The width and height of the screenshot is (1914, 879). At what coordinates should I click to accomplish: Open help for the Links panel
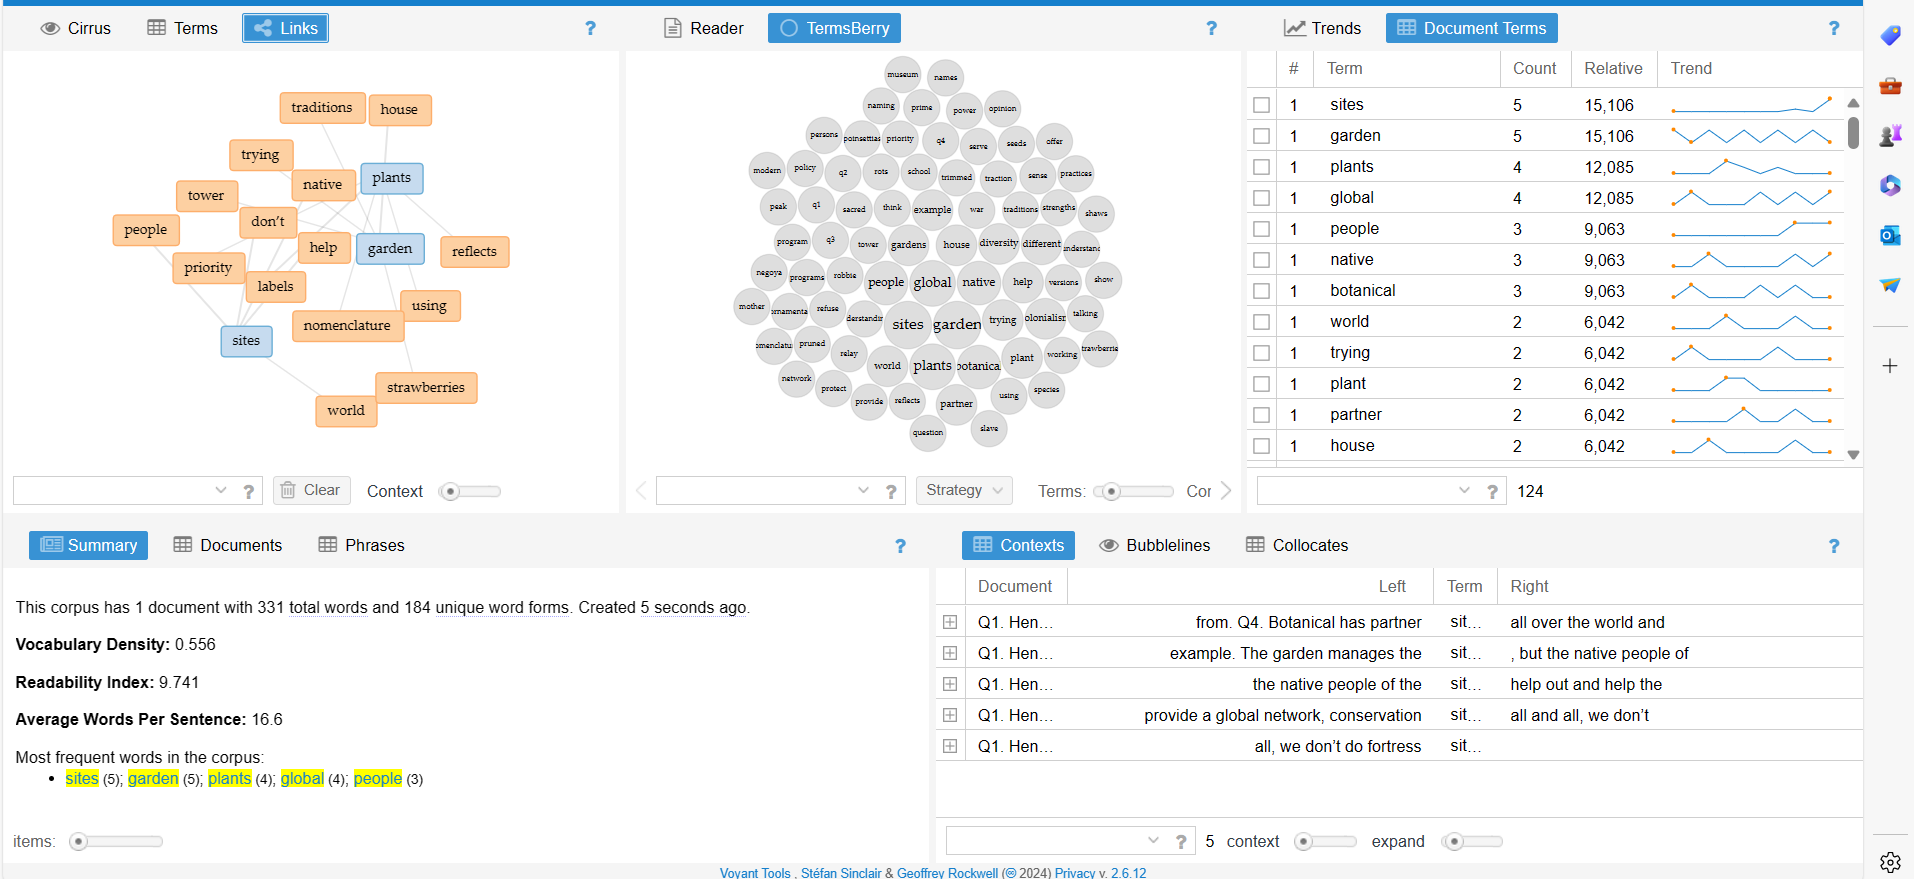pyautogui.click(x=590, y=28)
